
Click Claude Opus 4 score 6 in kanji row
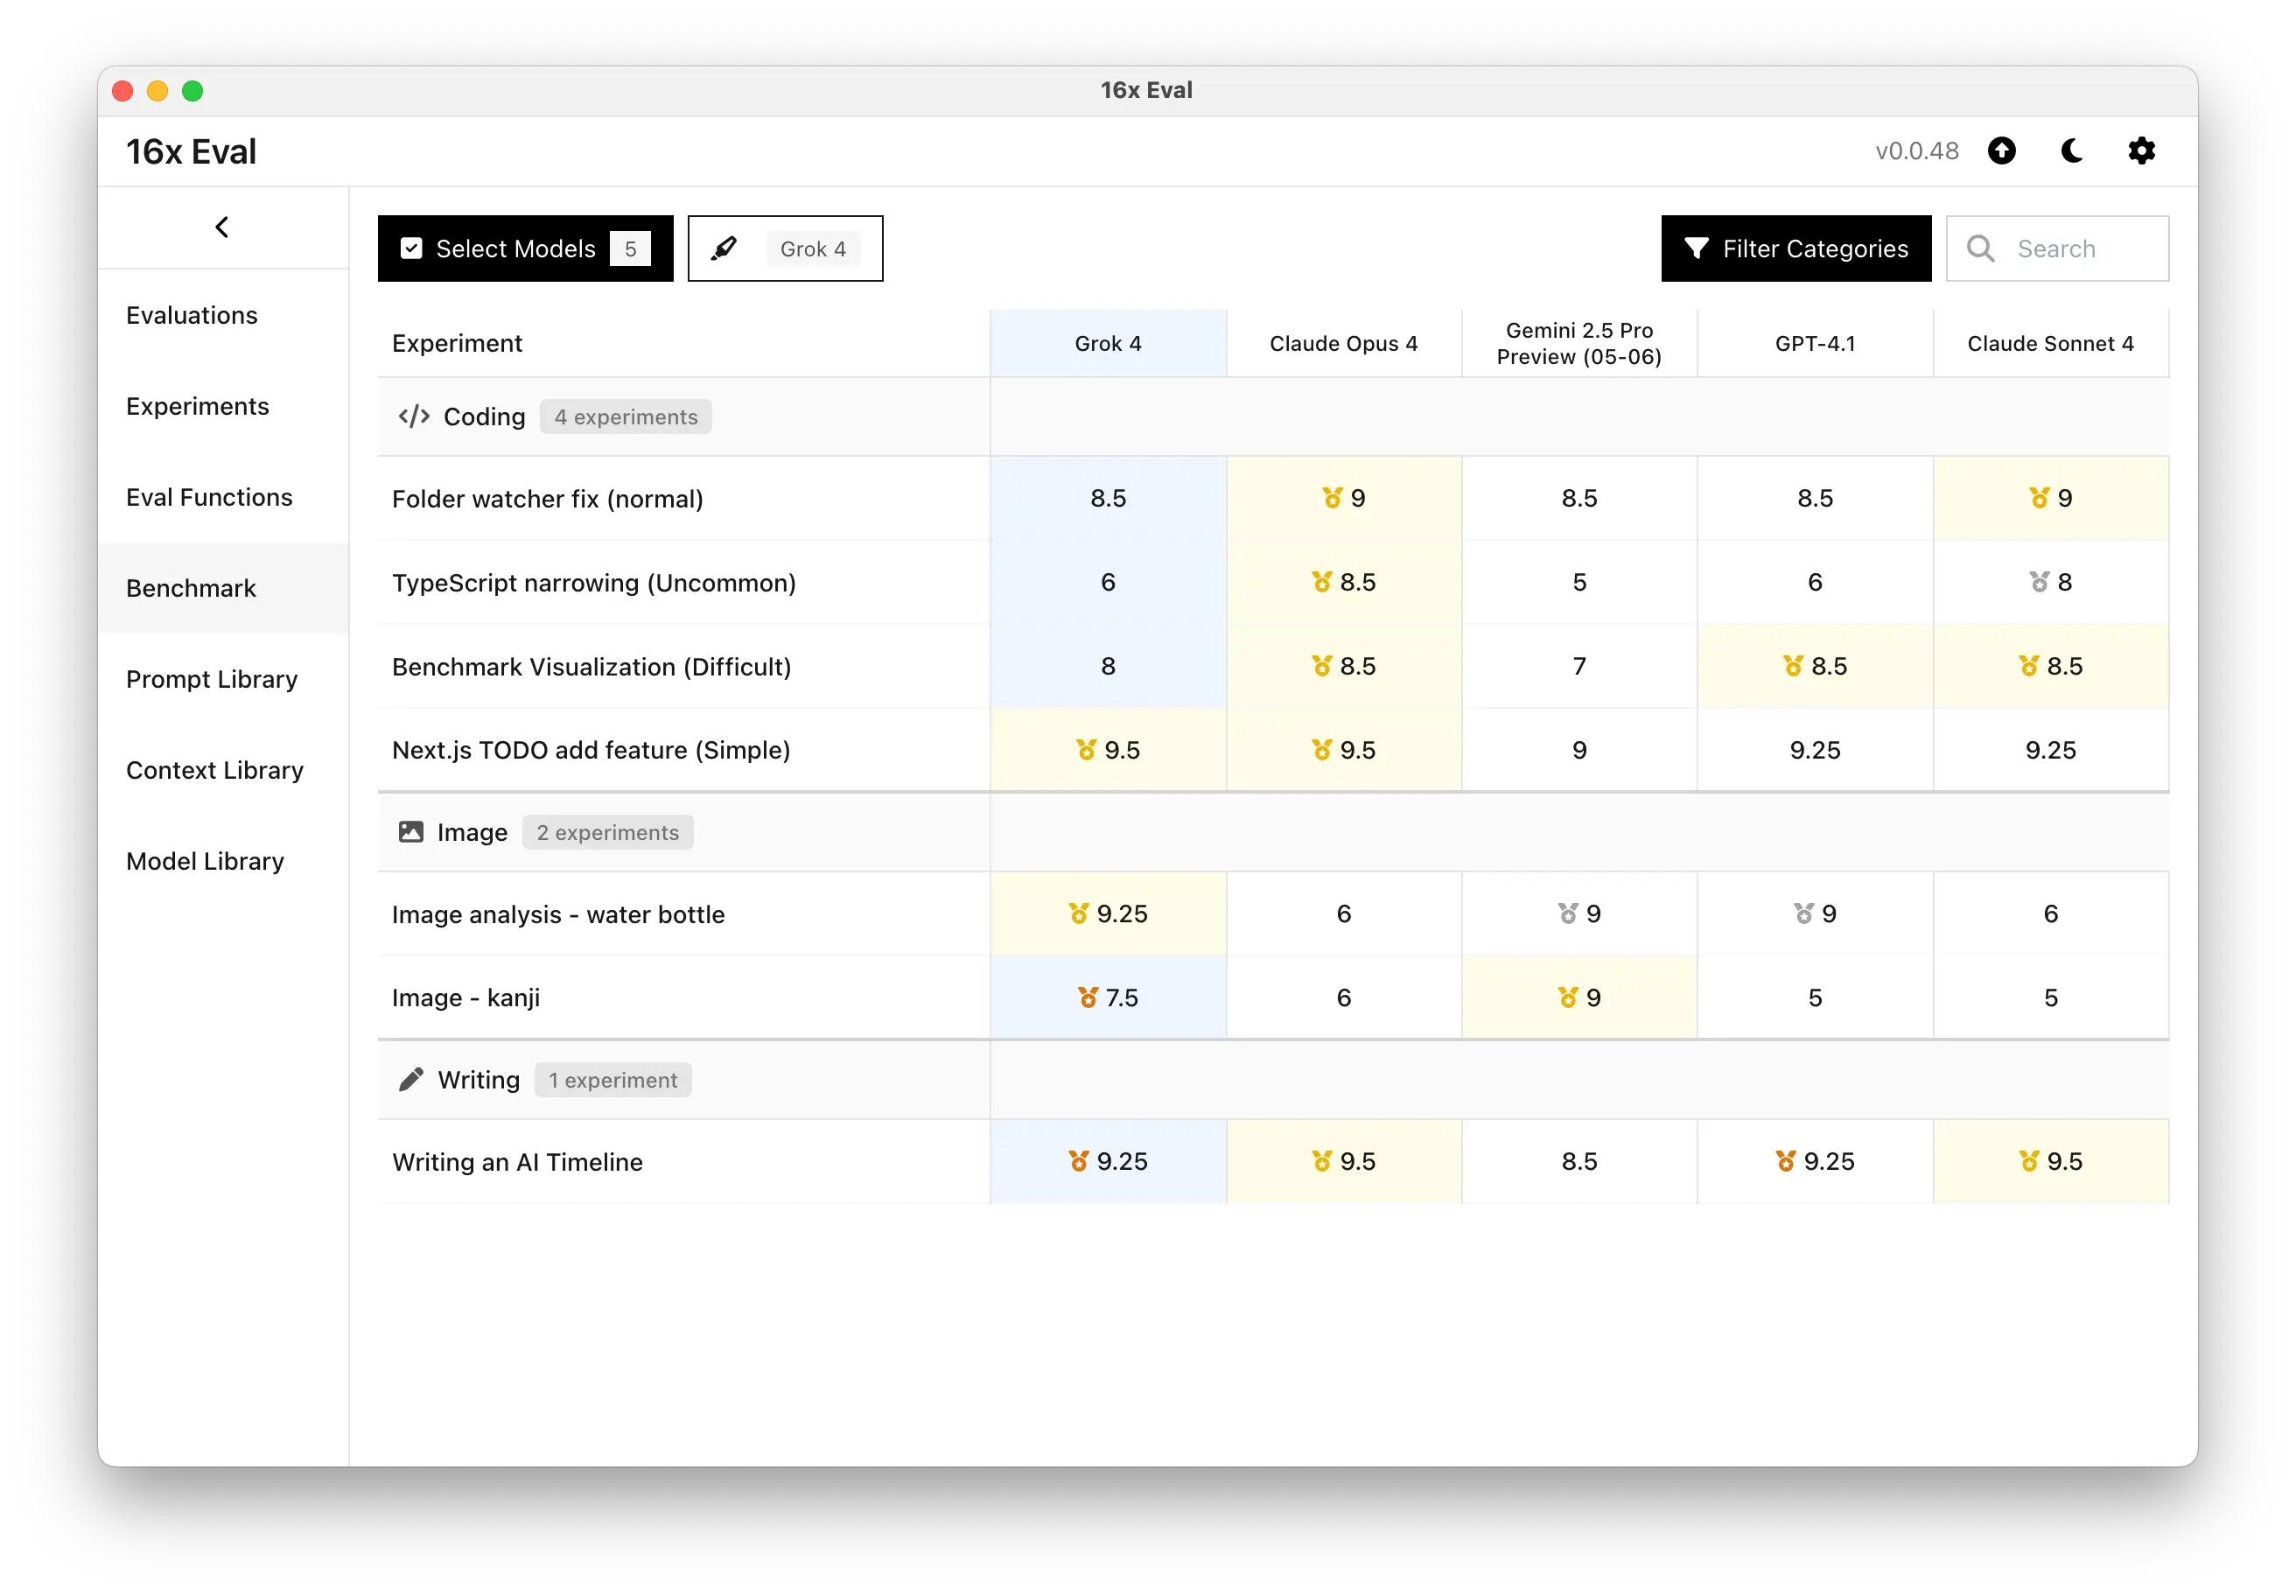(x=1343, y=997)
